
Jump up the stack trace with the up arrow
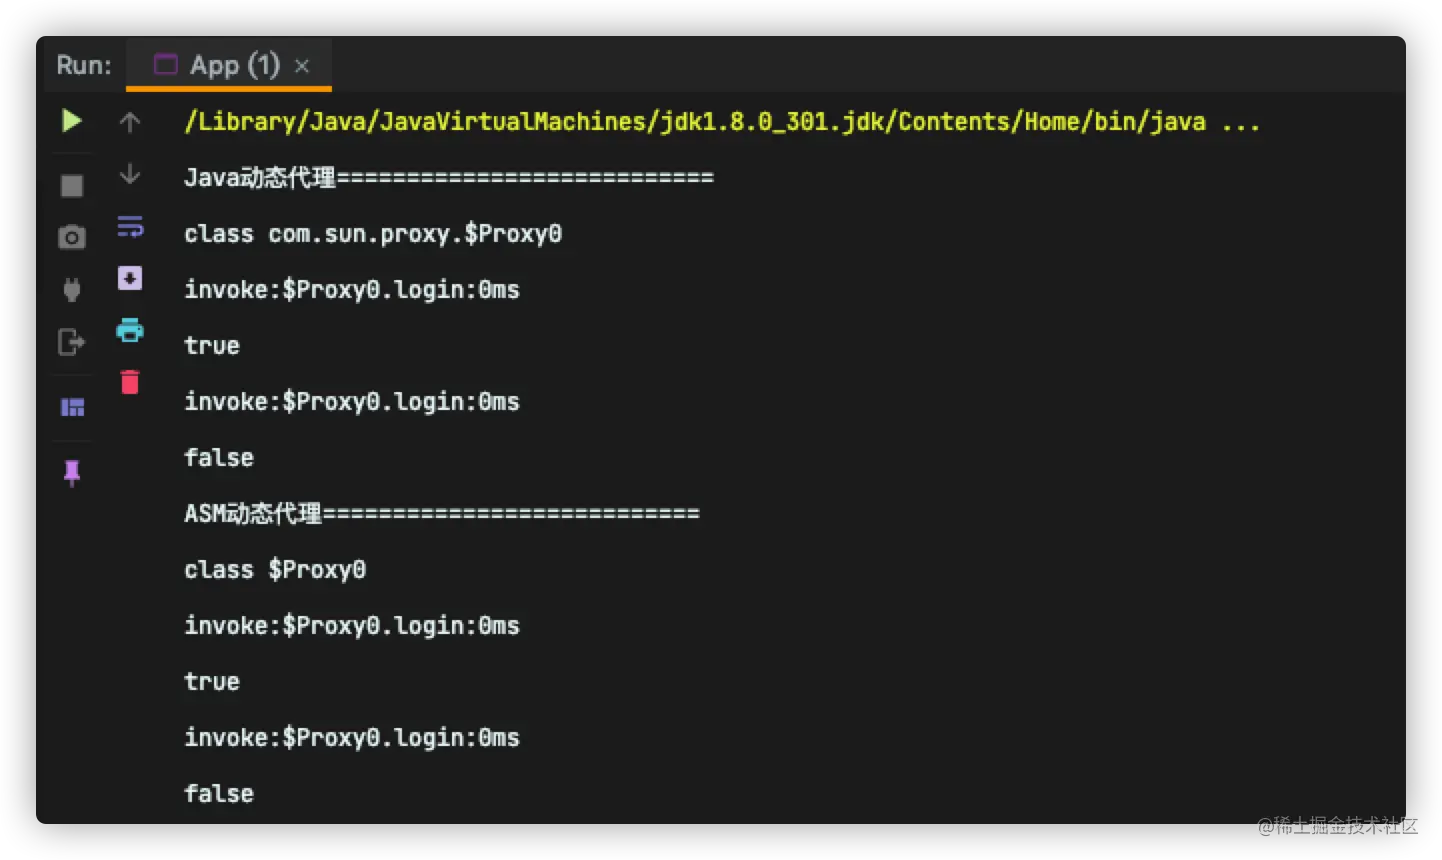point(130,122)
